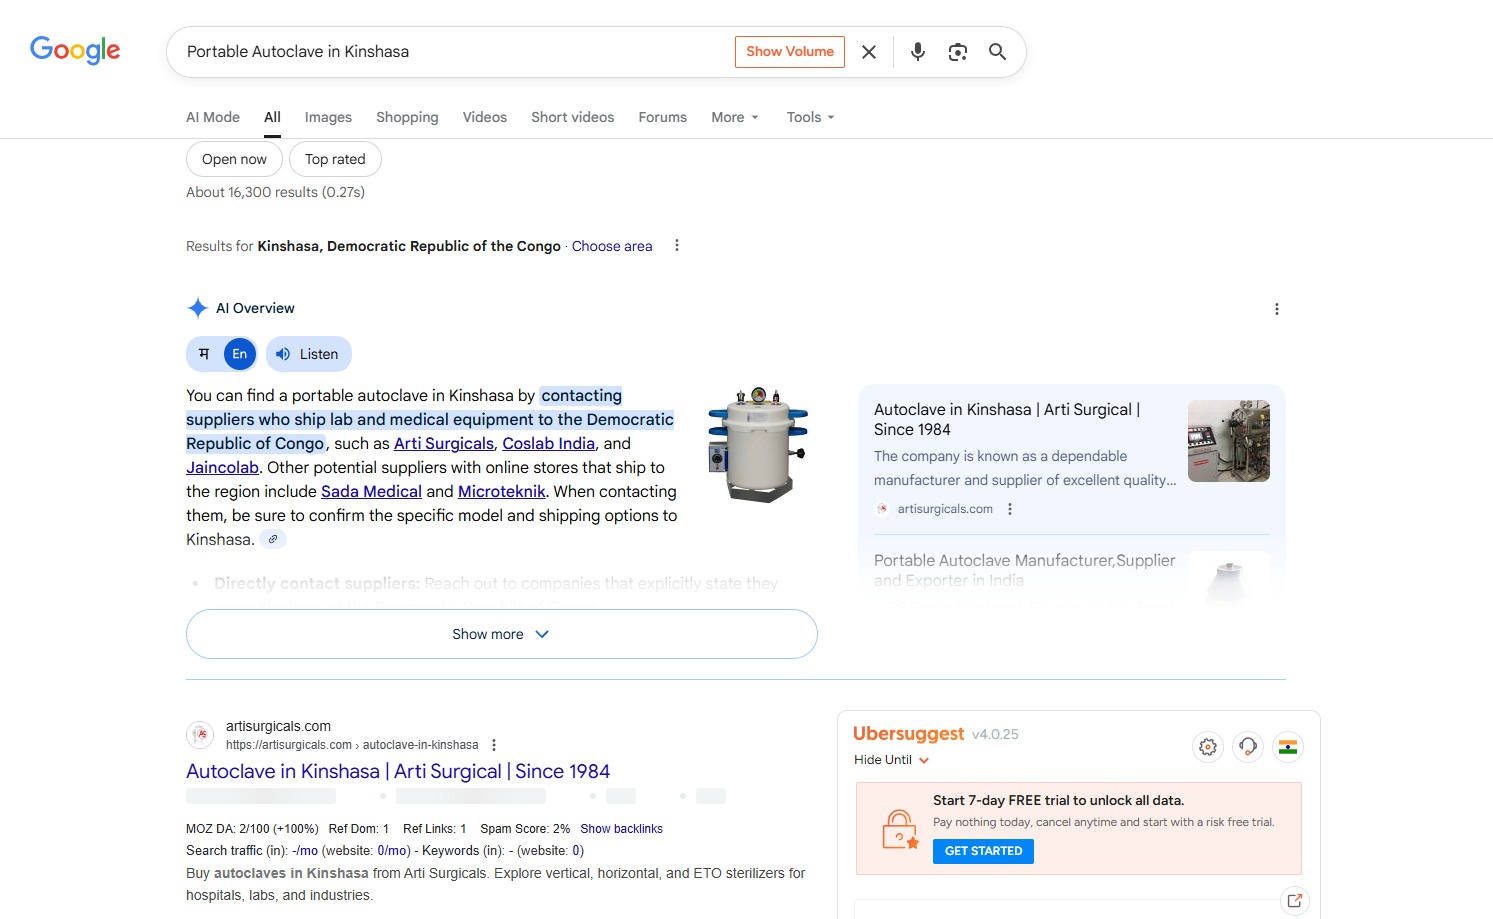
Task: Expand the Hide Until dropdown
Action: click(x=892, y=760)
